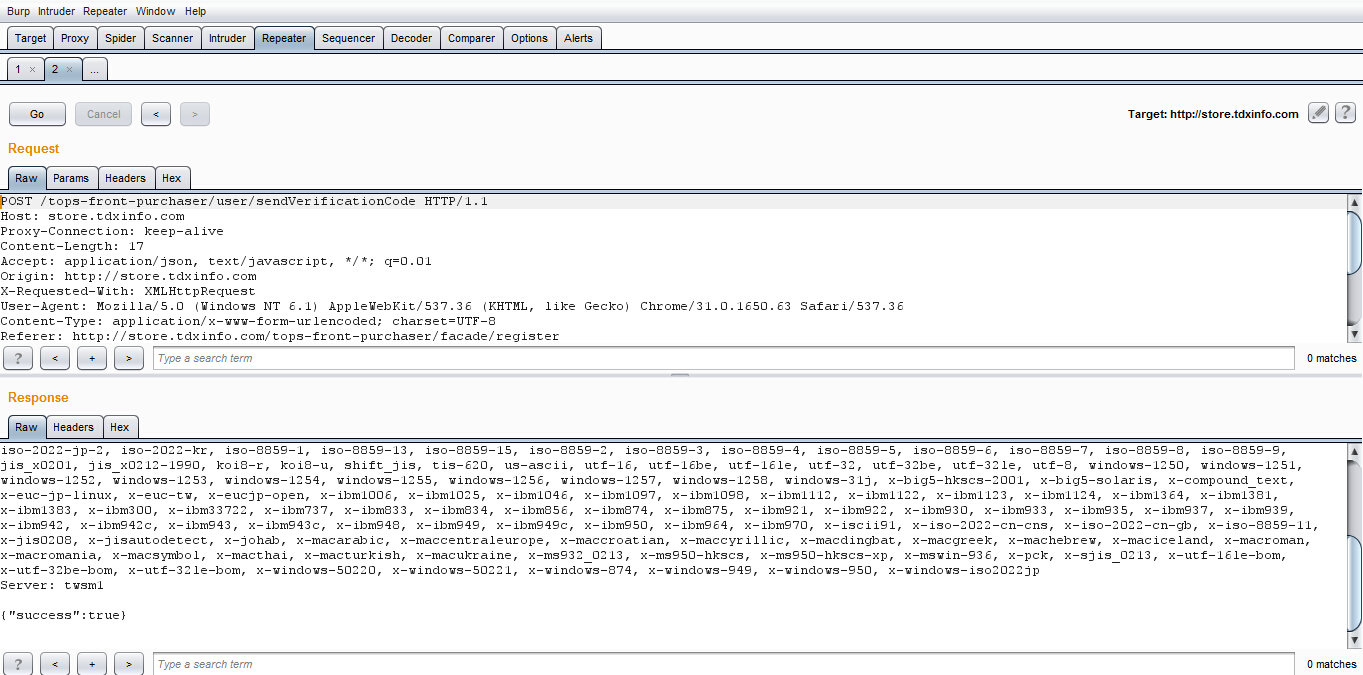Open the Repeater menu
This screenshot has height=675, width=1363.
[105, 11]
